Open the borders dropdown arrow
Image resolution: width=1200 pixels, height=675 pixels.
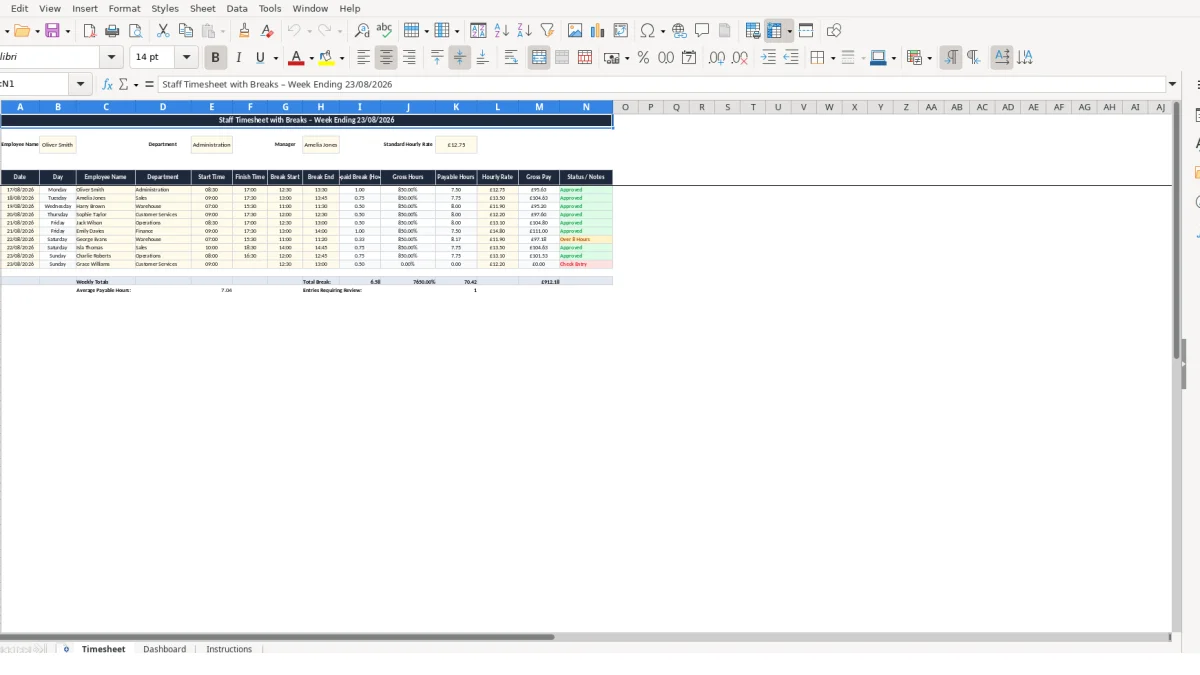(832, 58)
